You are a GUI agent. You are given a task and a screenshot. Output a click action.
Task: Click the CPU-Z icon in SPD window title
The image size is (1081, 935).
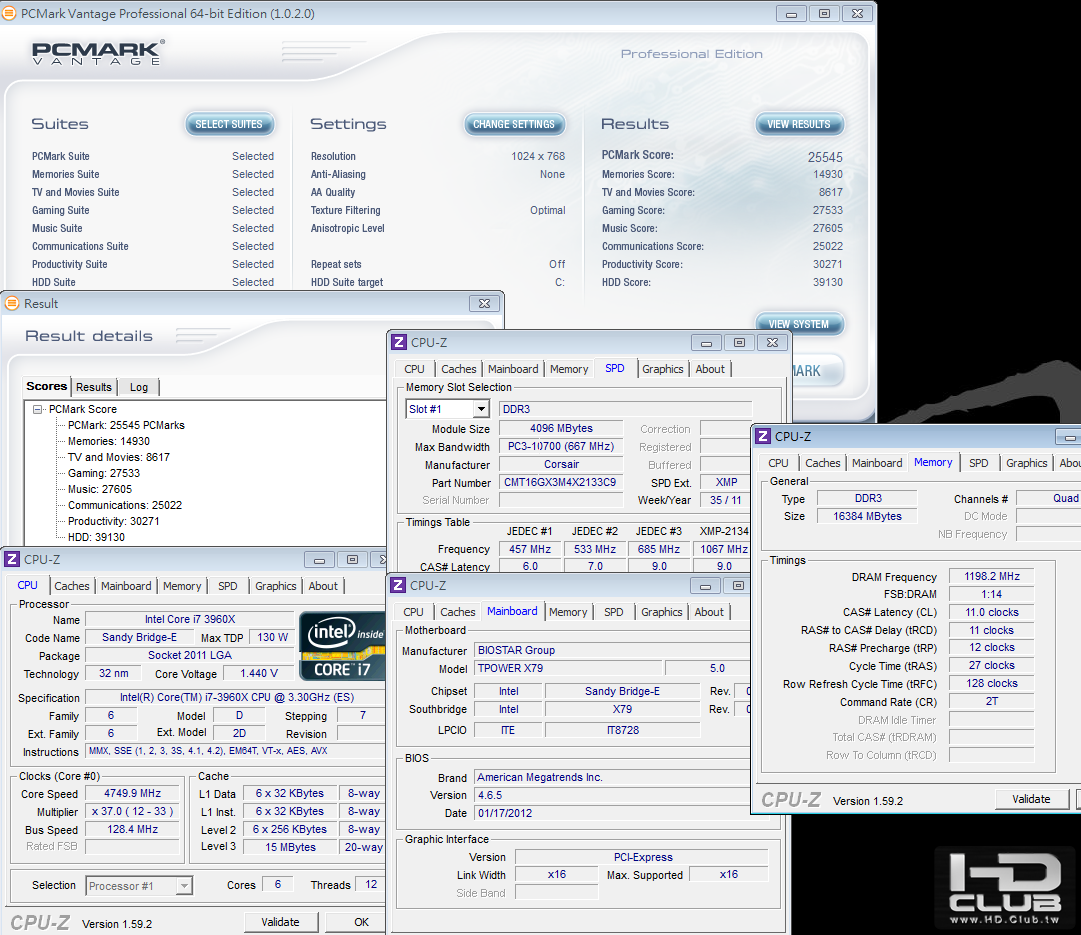tap(398, 342)
